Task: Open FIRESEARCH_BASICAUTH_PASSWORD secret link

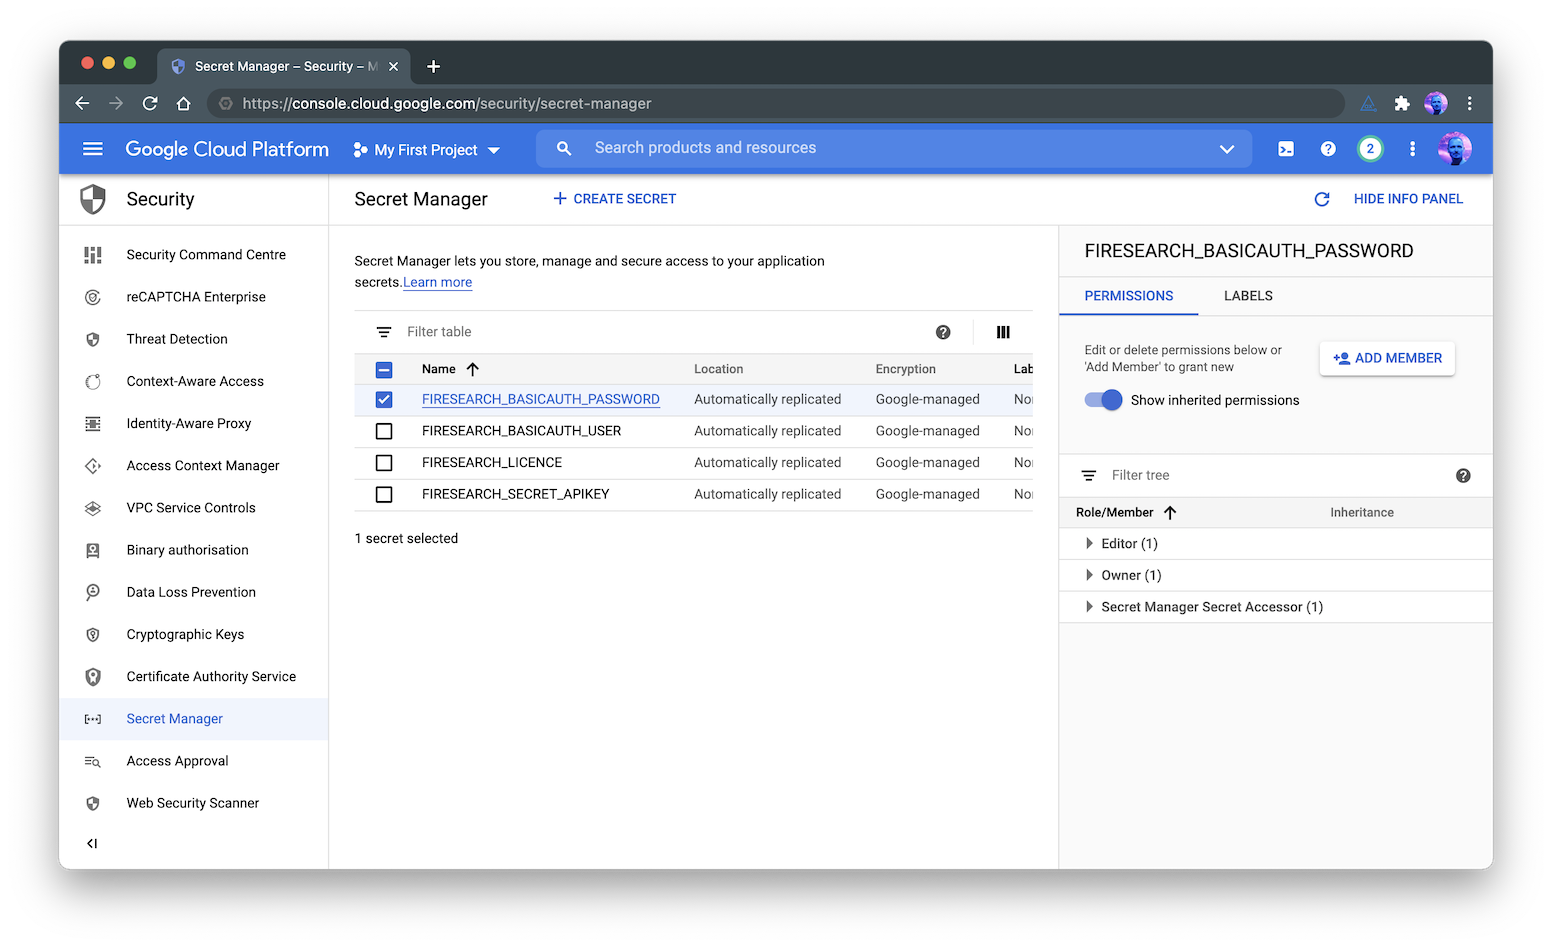Action: [x=541, y=399]
